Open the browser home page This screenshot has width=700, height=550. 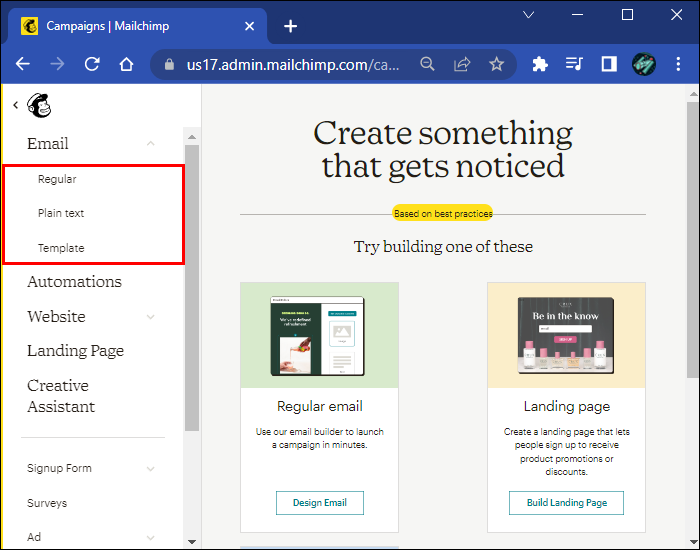[126, 64]
